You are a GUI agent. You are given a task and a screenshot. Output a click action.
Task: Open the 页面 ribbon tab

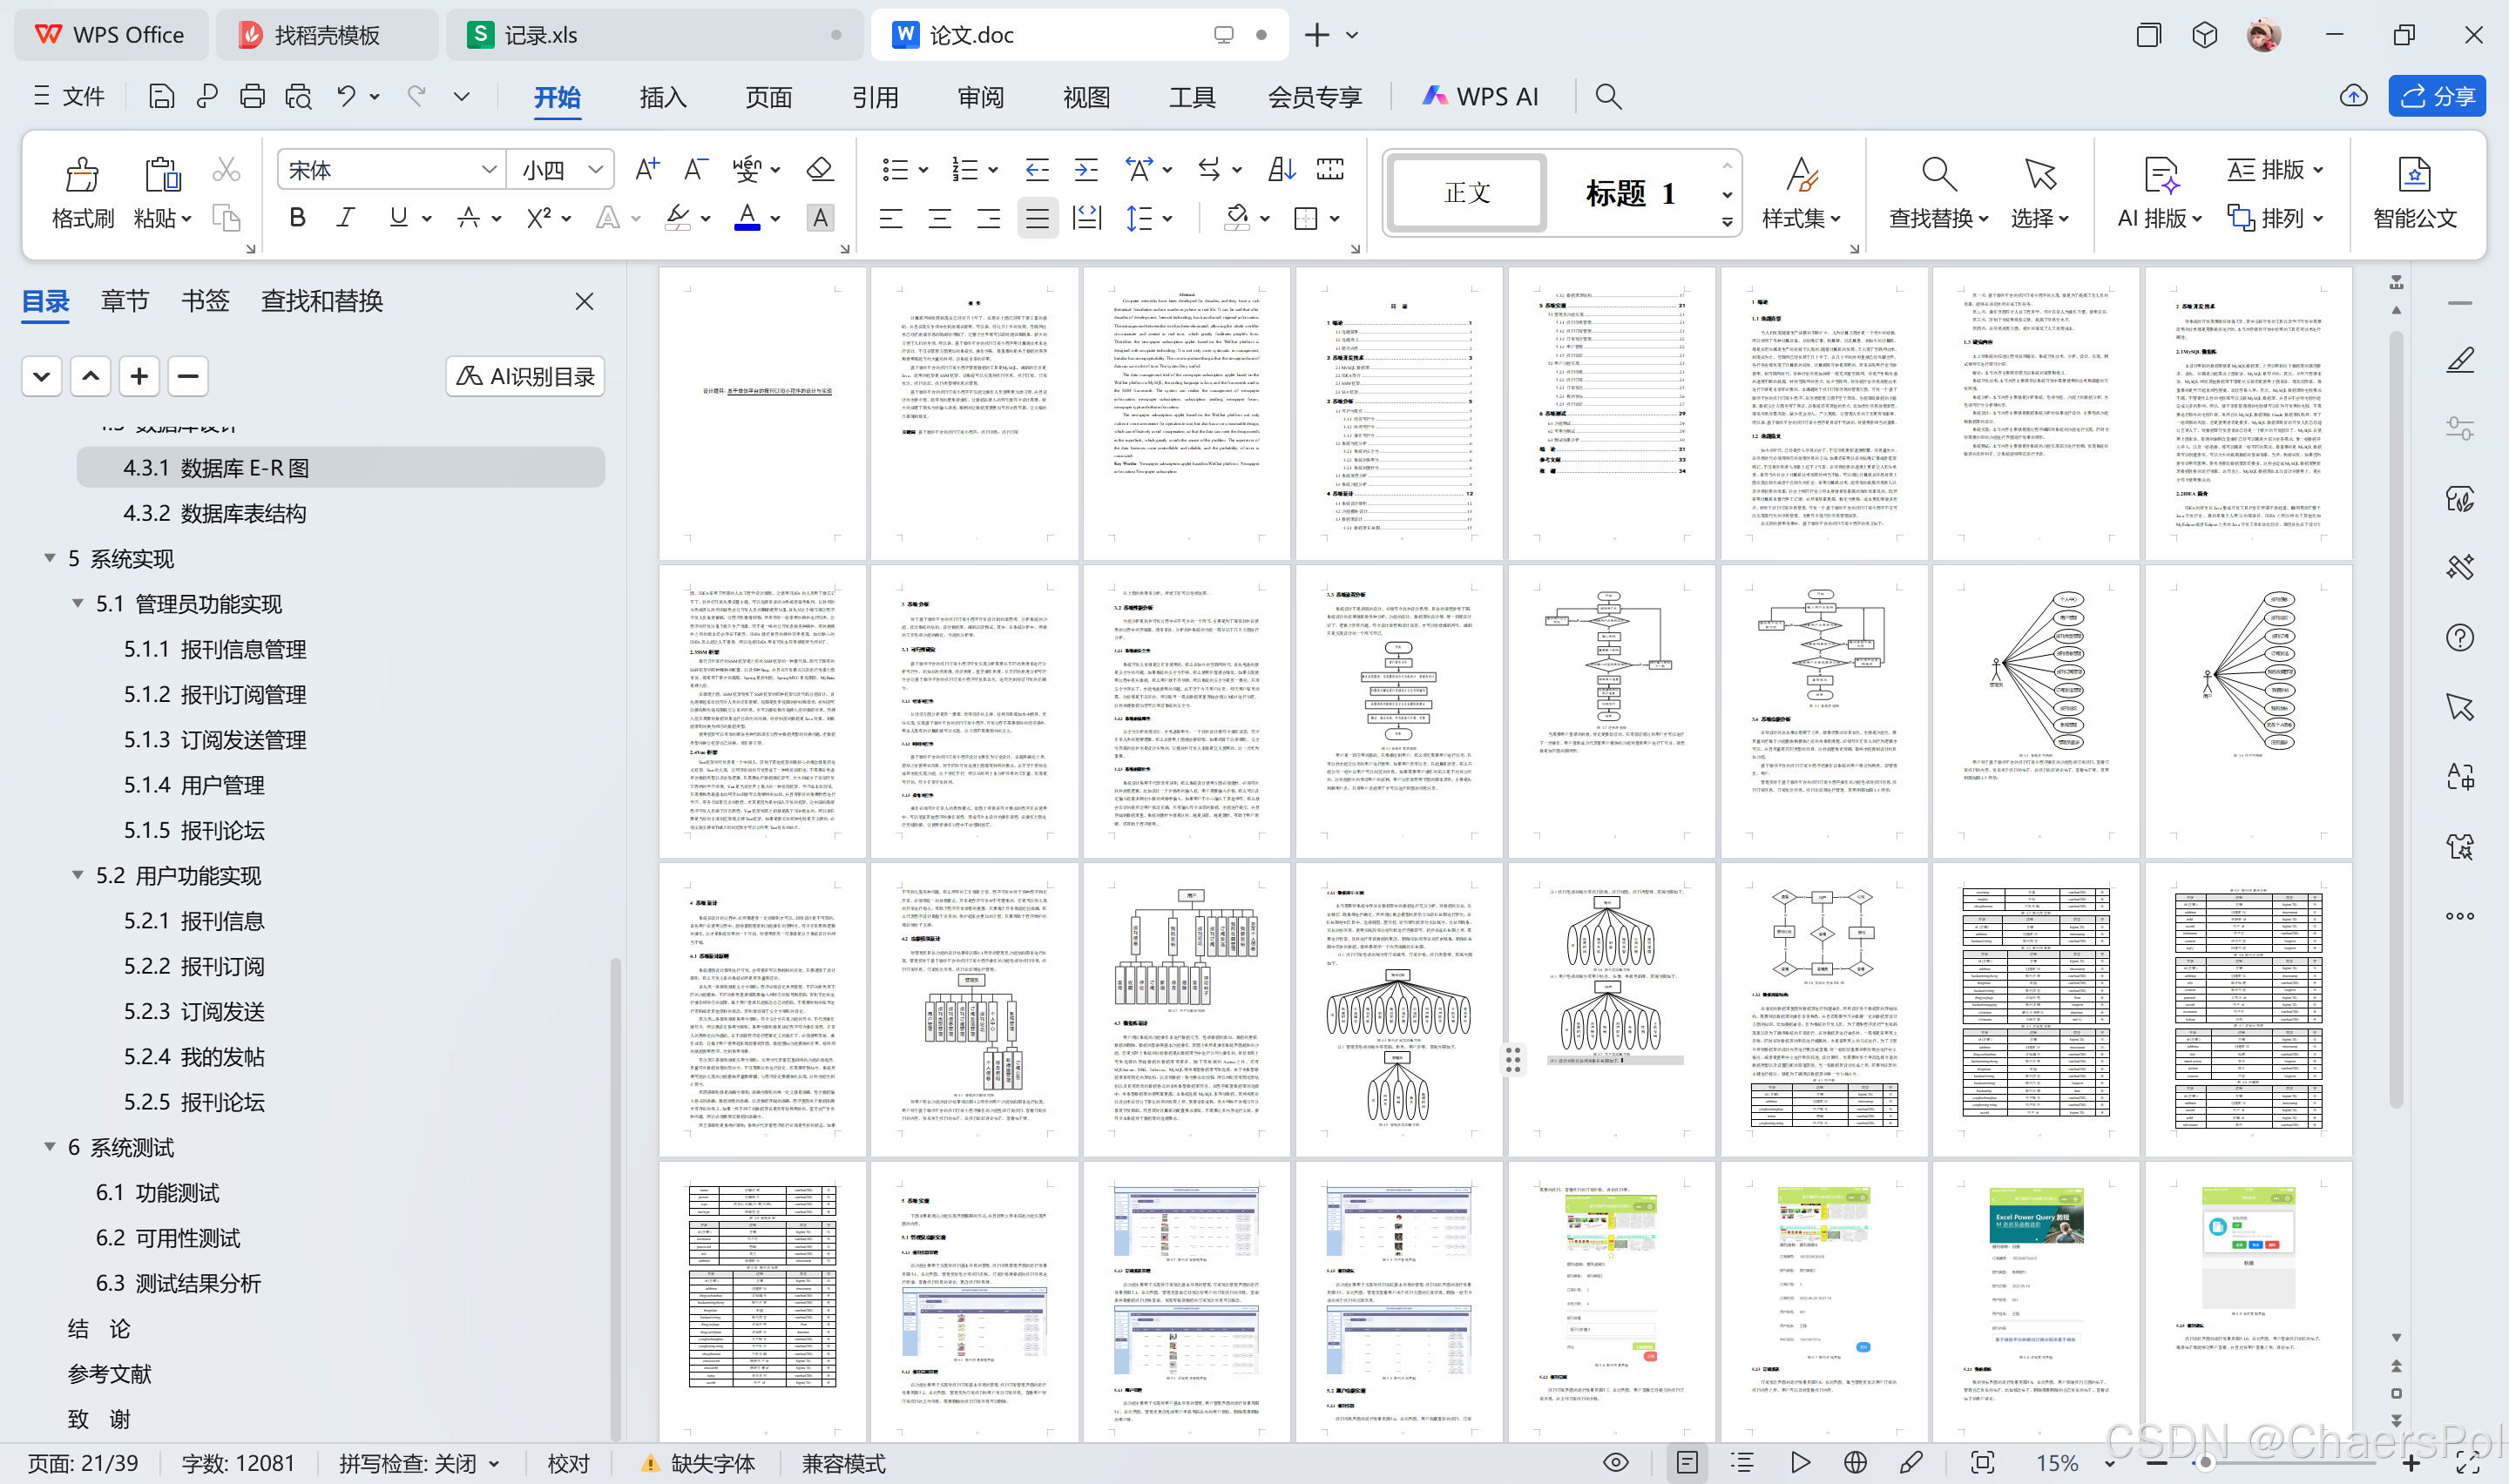769,97
